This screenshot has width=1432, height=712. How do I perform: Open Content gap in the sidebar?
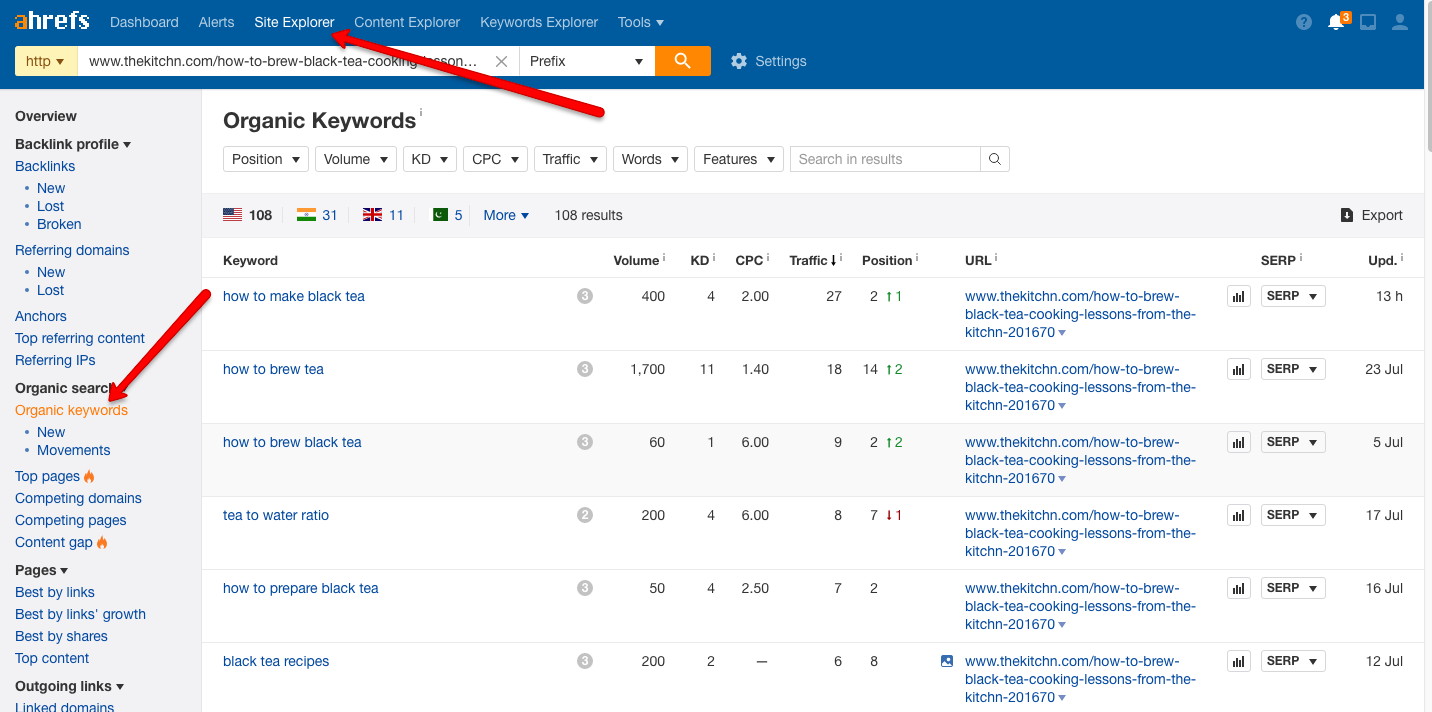54,542
